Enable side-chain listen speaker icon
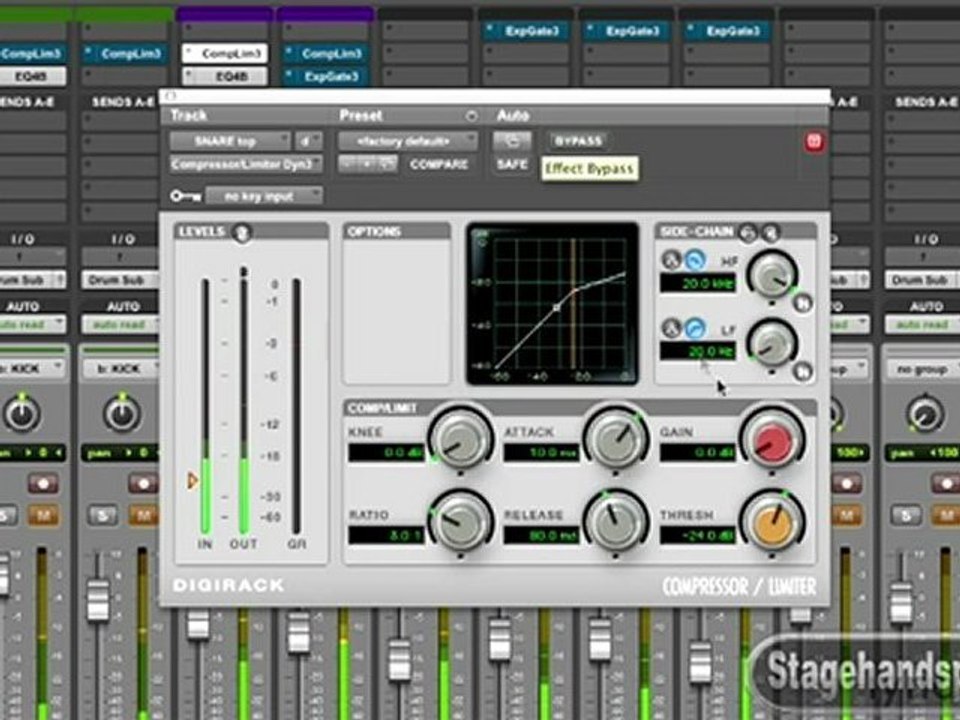 tap(771, 232)
